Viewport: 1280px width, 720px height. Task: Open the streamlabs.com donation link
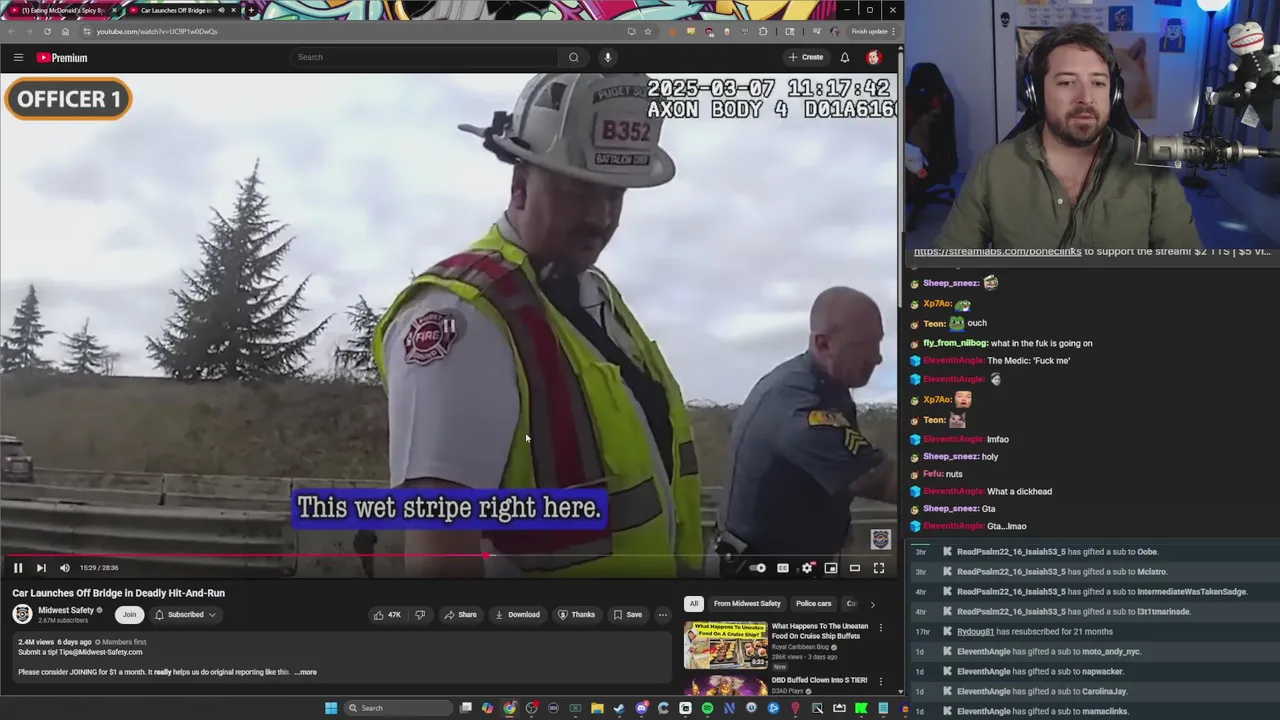(x=997, y=252)
